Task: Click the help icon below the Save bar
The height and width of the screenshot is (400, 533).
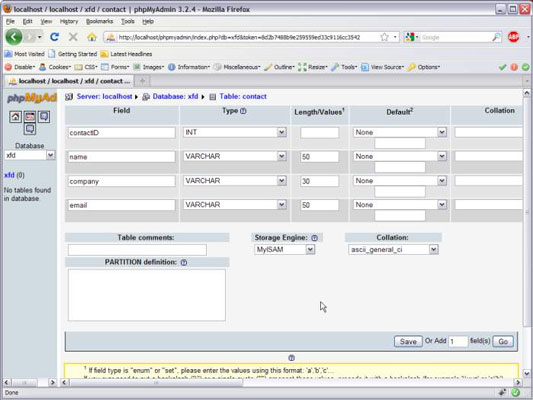Action: coord(291,358)
